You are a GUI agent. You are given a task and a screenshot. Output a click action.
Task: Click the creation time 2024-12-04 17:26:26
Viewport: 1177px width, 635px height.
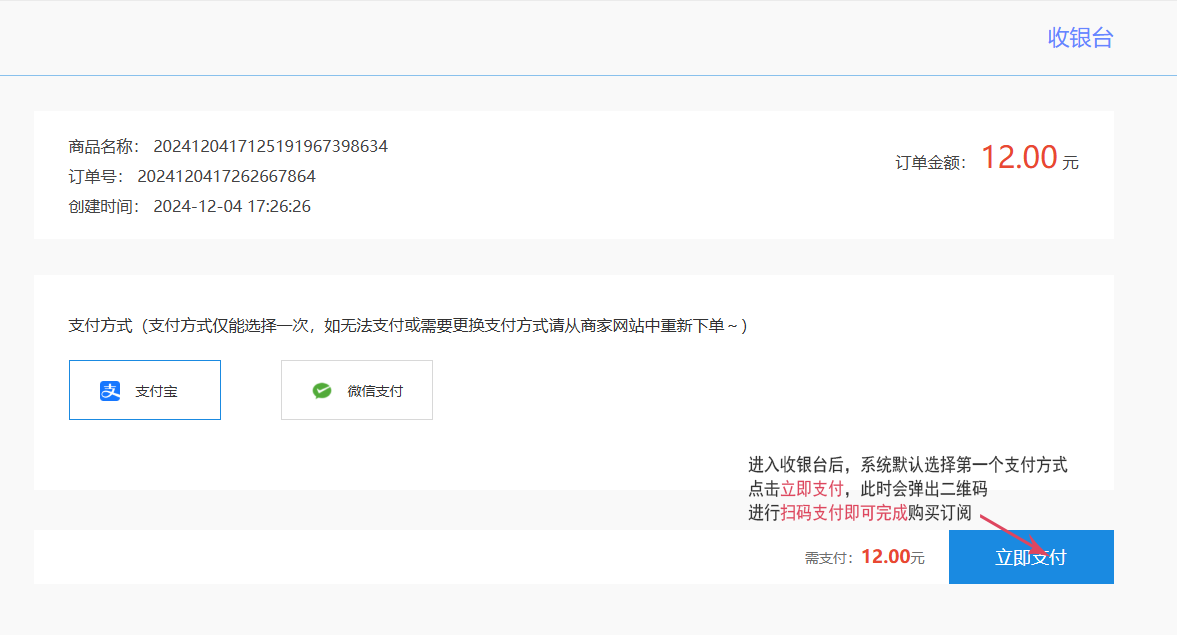point(232,207)
